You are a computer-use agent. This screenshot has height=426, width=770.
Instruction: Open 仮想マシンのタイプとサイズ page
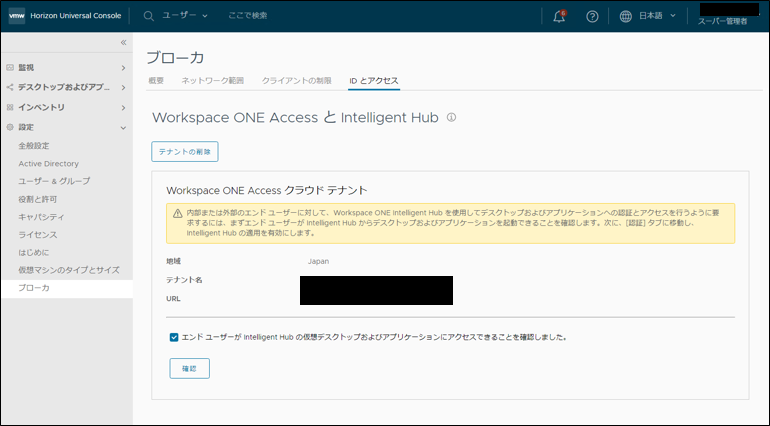69,270
